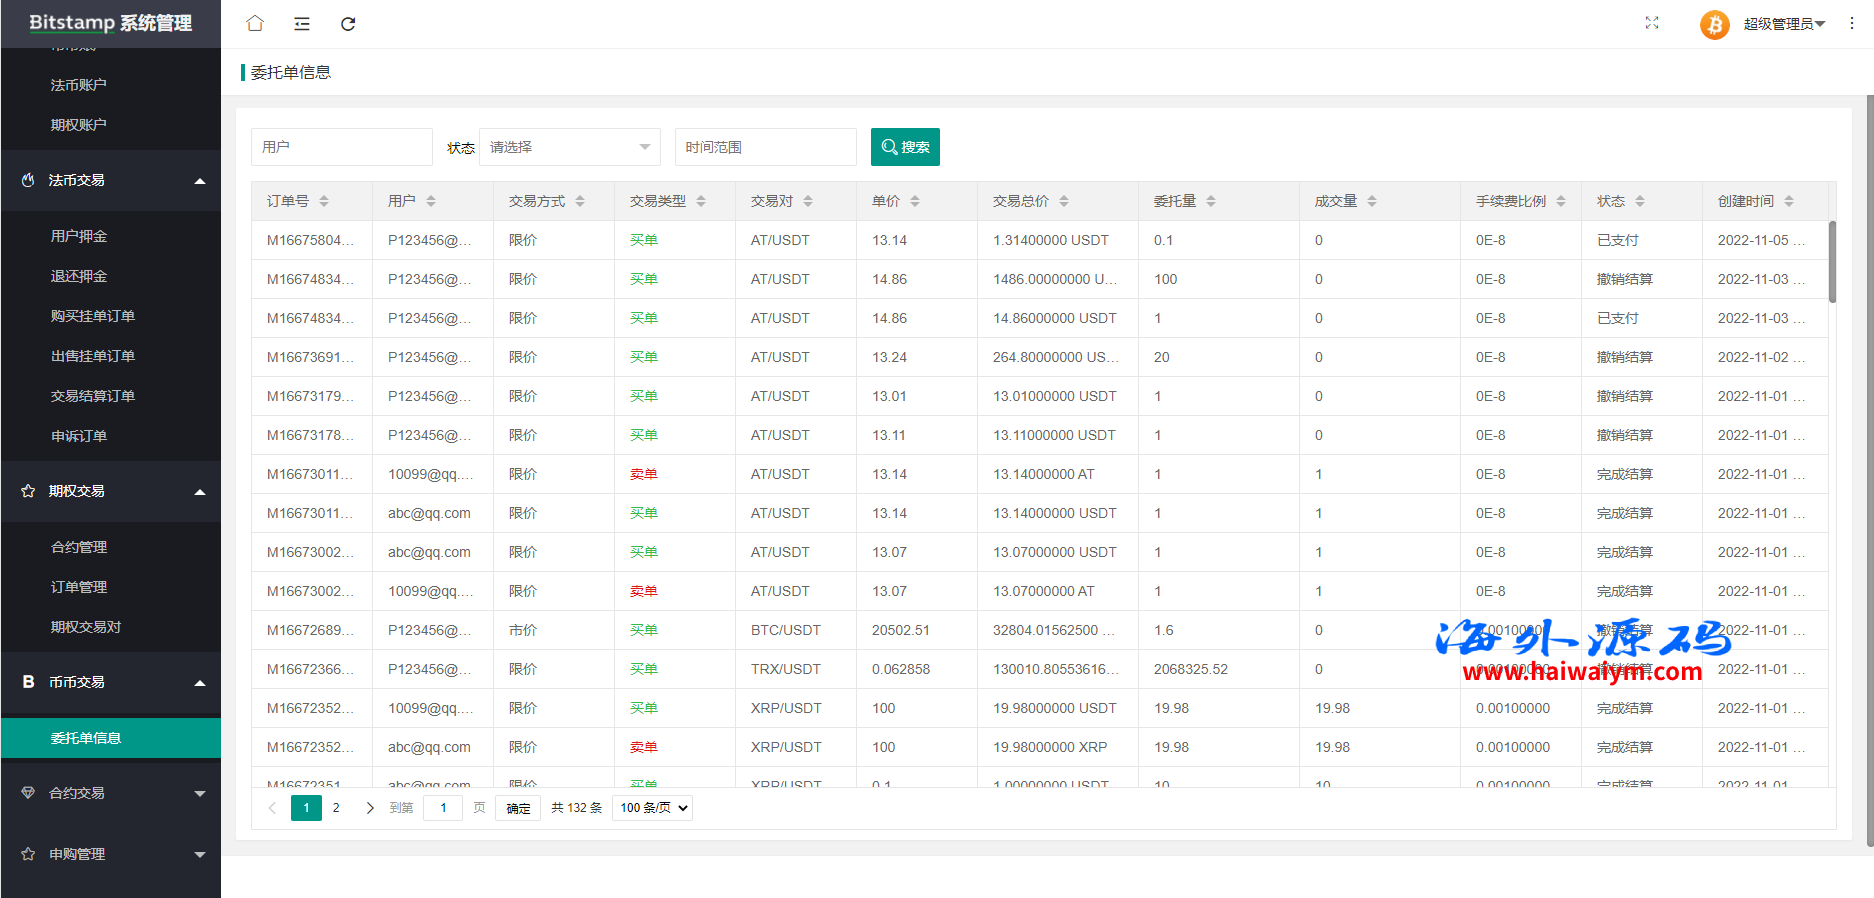Click the home icon in top bar
Image resolution: width=1874 pixels, height=898 pixels.
point(255,23)
